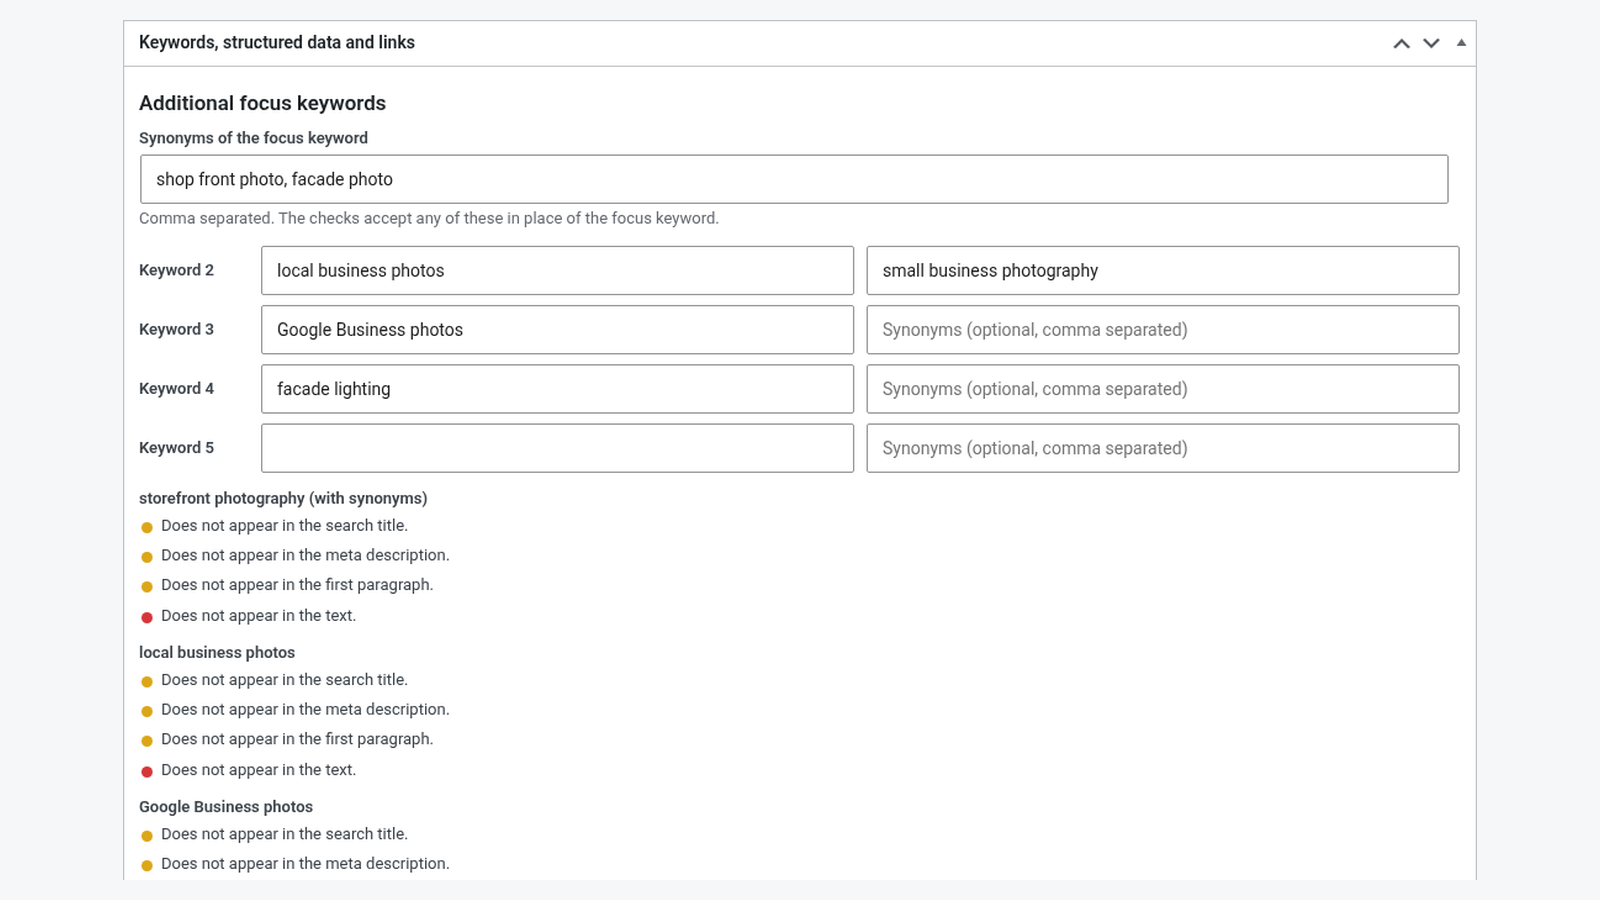This screenshot has height=900, width=1600.
Task: Click Keyword 3 field 'Google Business photos'
Action: [557, 329]
